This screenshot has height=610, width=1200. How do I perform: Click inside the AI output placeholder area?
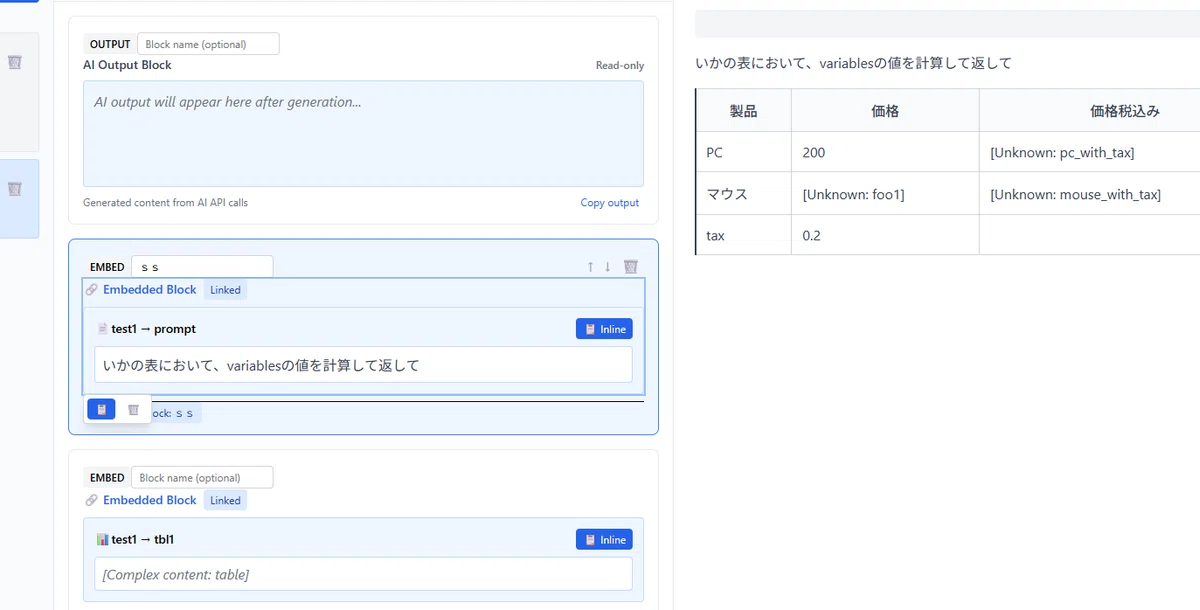click(x=363, y=133)
